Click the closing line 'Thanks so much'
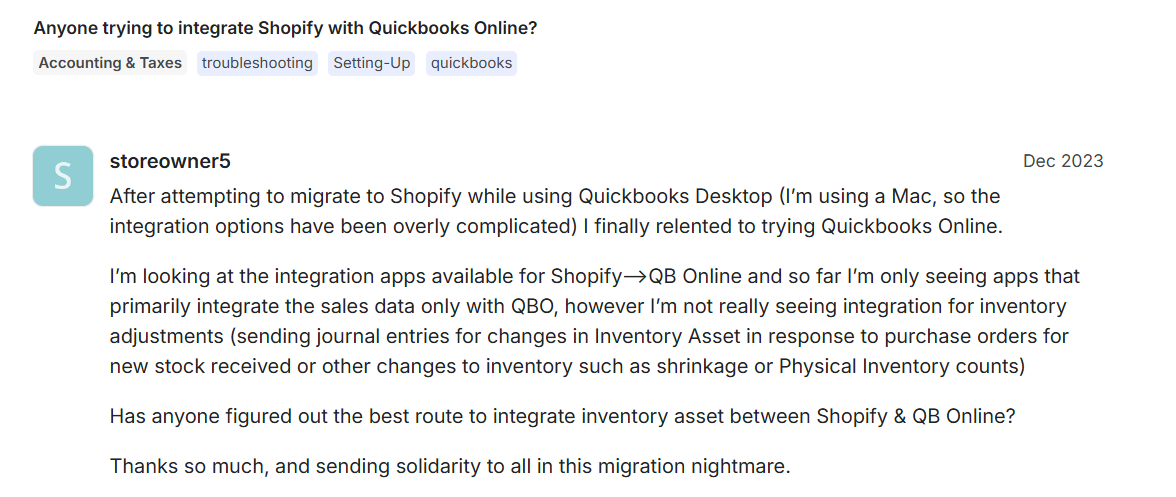 pyautogui.click(x=449, y=466)
